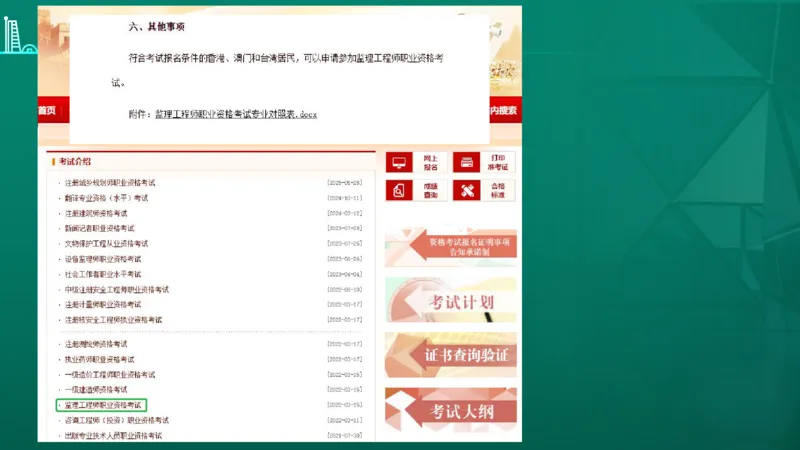Click the date beside 咨询工程师（投资）职业资格考试

tap(345, 420)
